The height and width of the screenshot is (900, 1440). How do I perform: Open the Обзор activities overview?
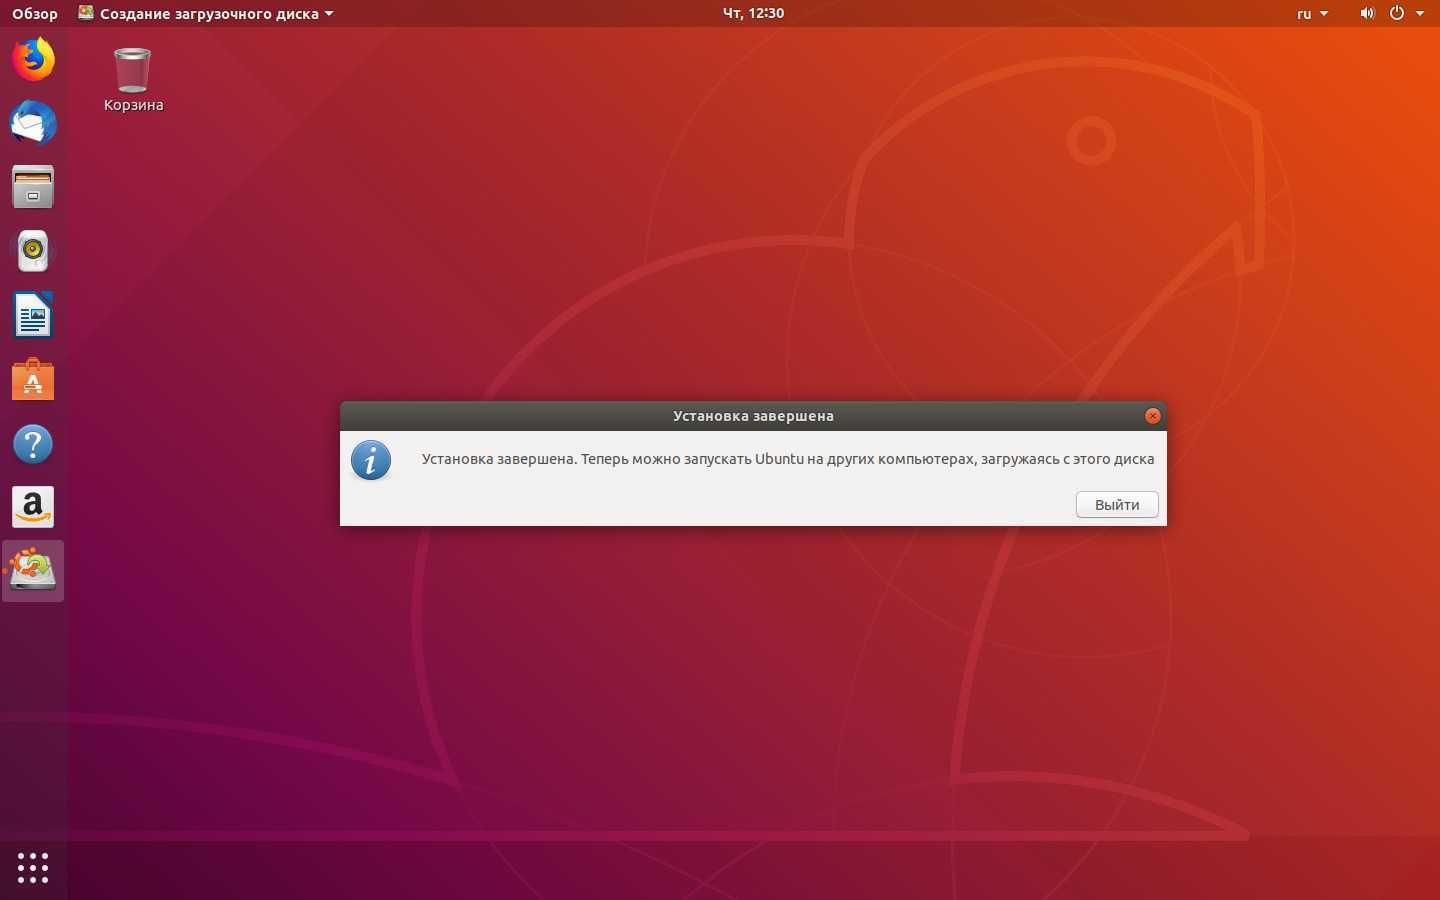(x=35, y=13)
